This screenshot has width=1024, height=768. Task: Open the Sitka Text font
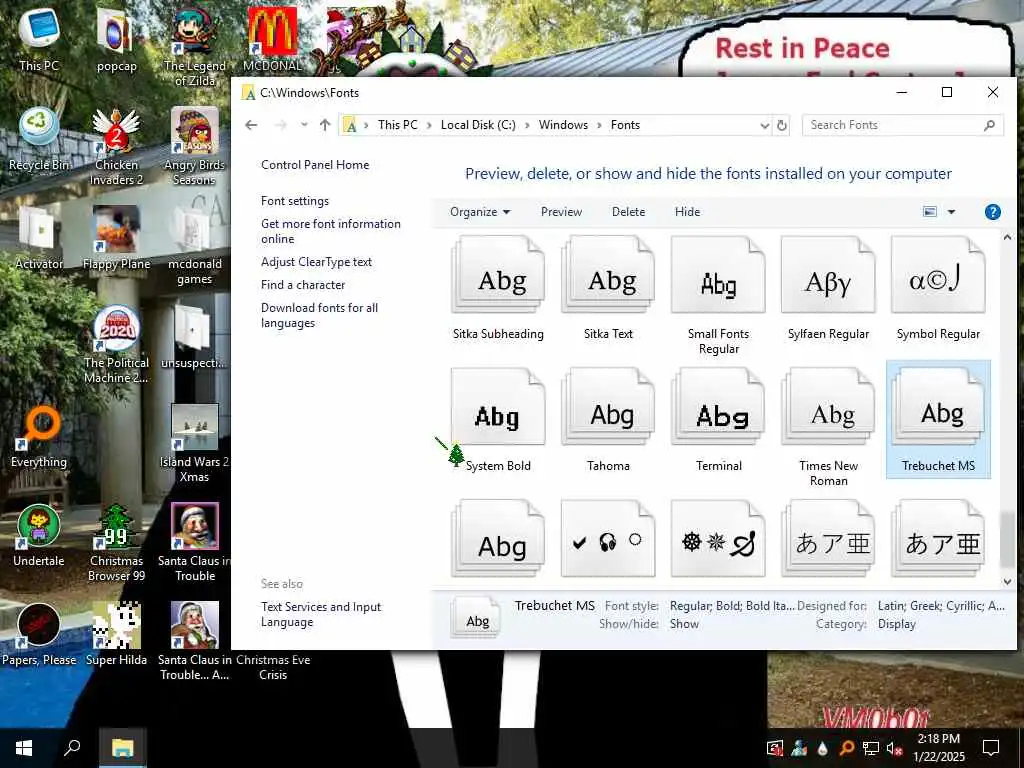click(608, 289)
